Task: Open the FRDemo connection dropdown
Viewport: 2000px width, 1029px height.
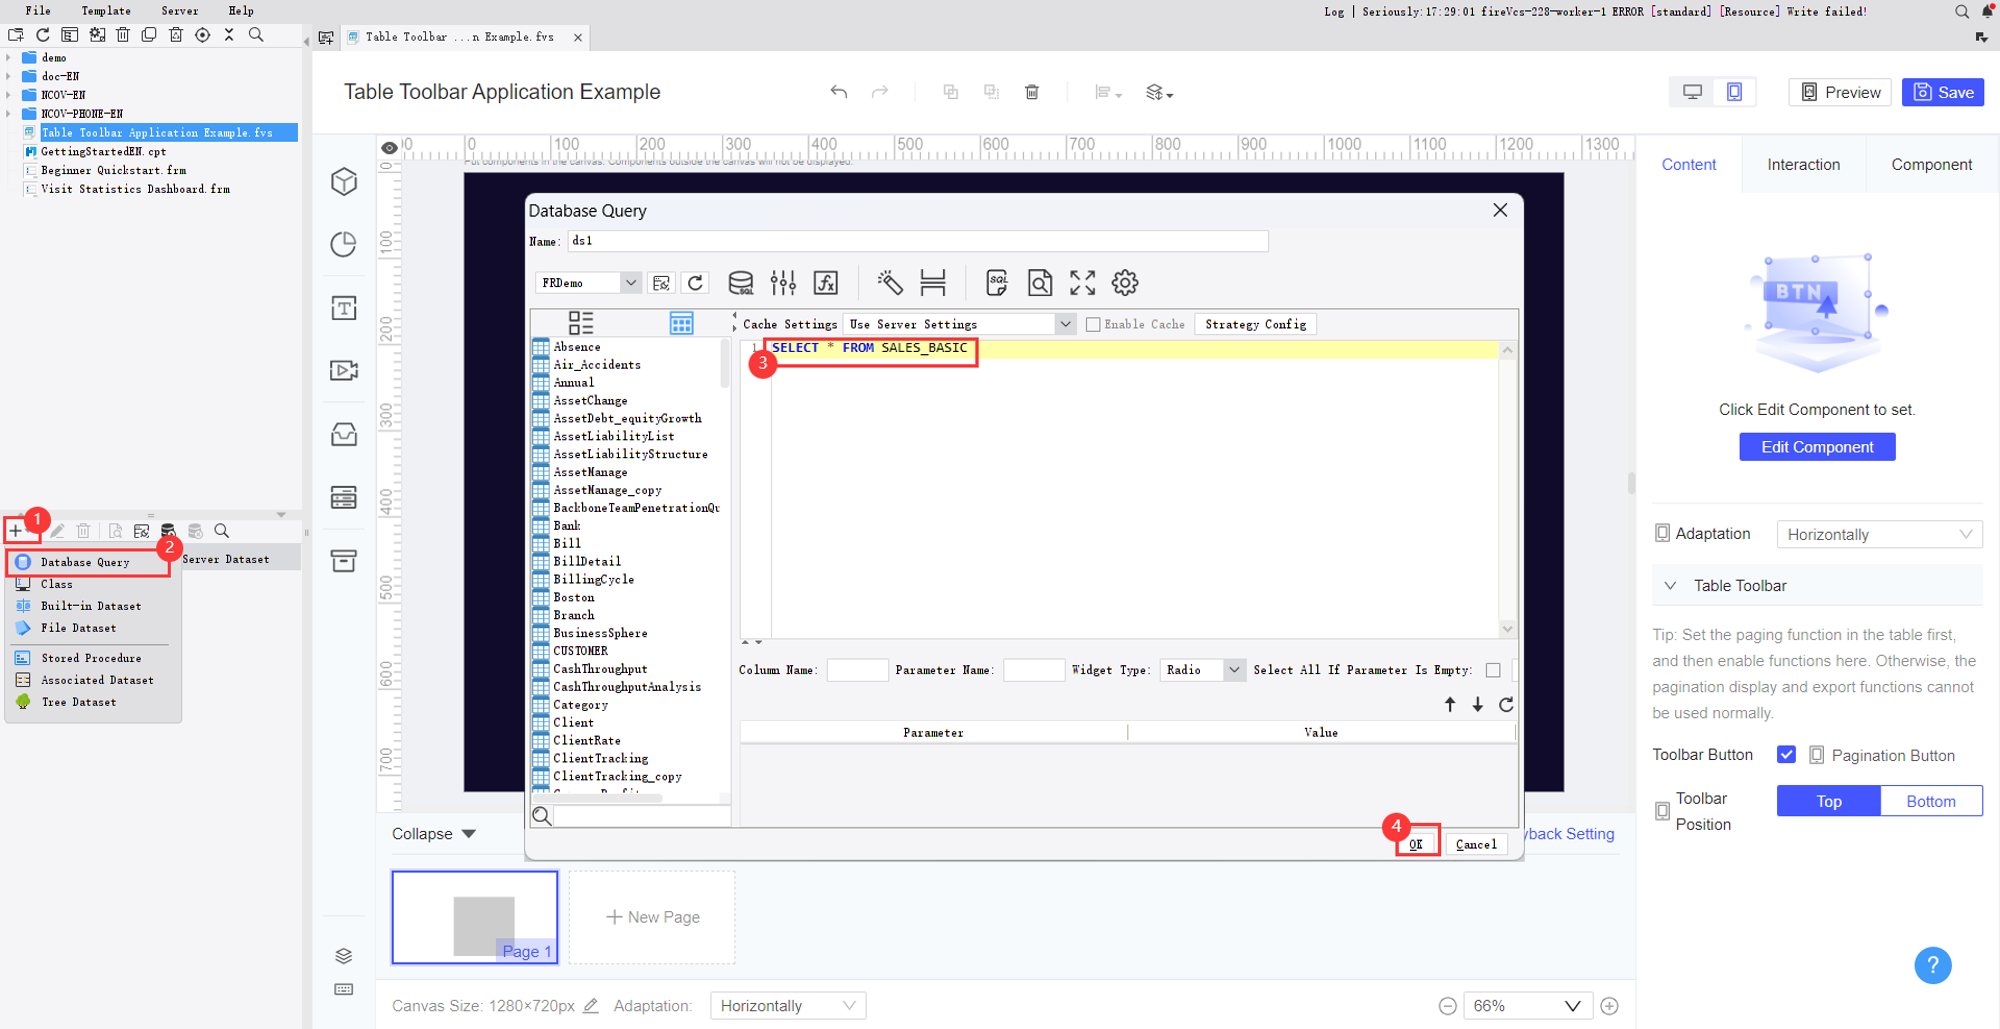Action: pos(631,282)
